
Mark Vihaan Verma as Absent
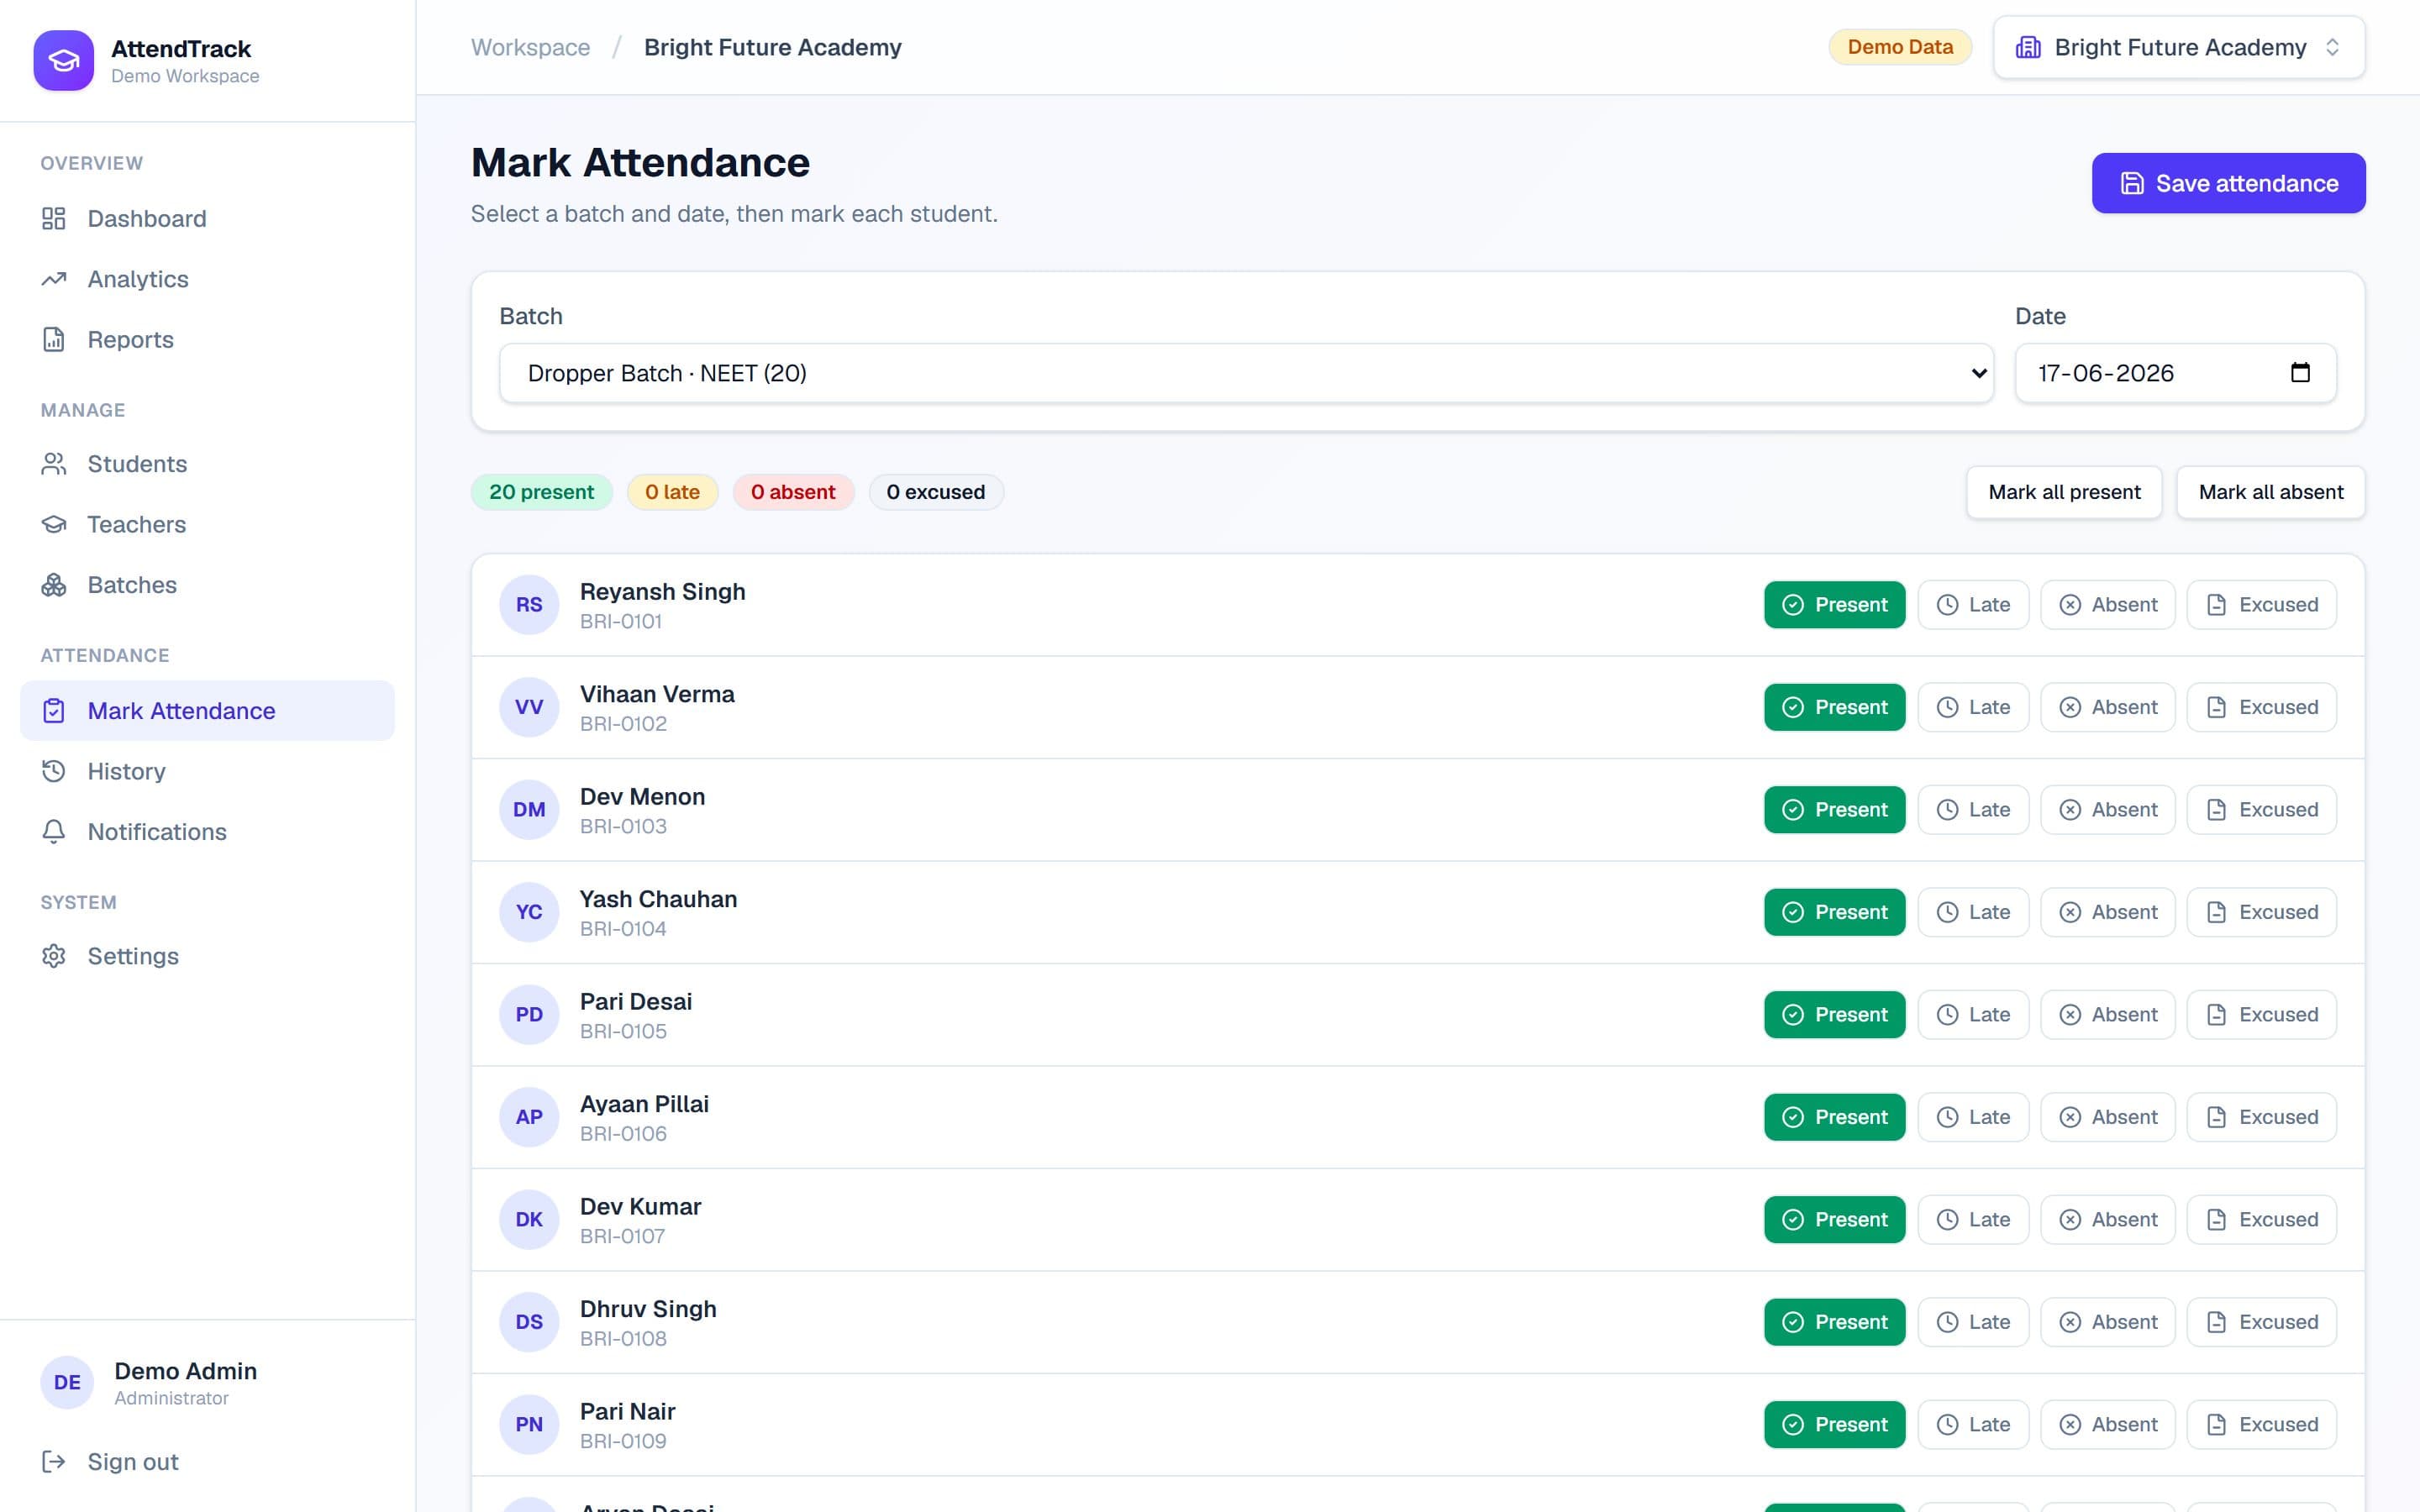pyautogui.click(x=2107, y=707)
